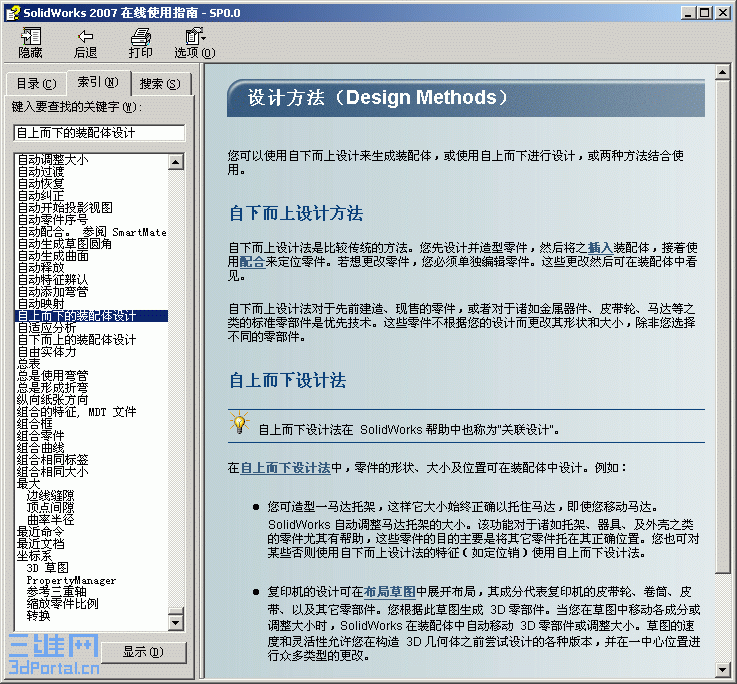Select index entry 组合框
The width and height of the screenshot is (737, 684).
[35, 424]
